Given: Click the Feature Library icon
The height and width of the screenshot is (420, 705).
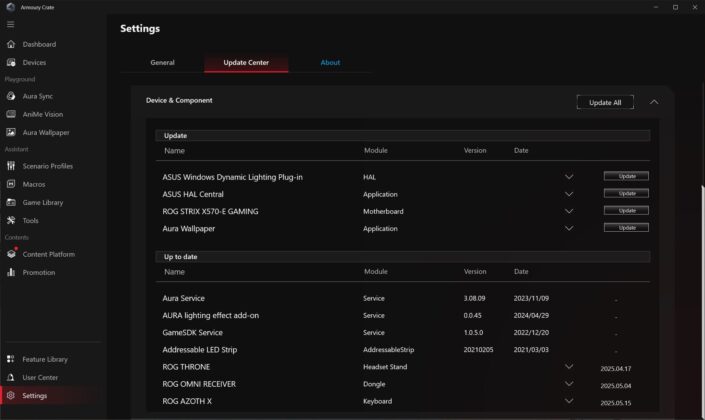Looking at the screenshot, I should pos(10,359).
